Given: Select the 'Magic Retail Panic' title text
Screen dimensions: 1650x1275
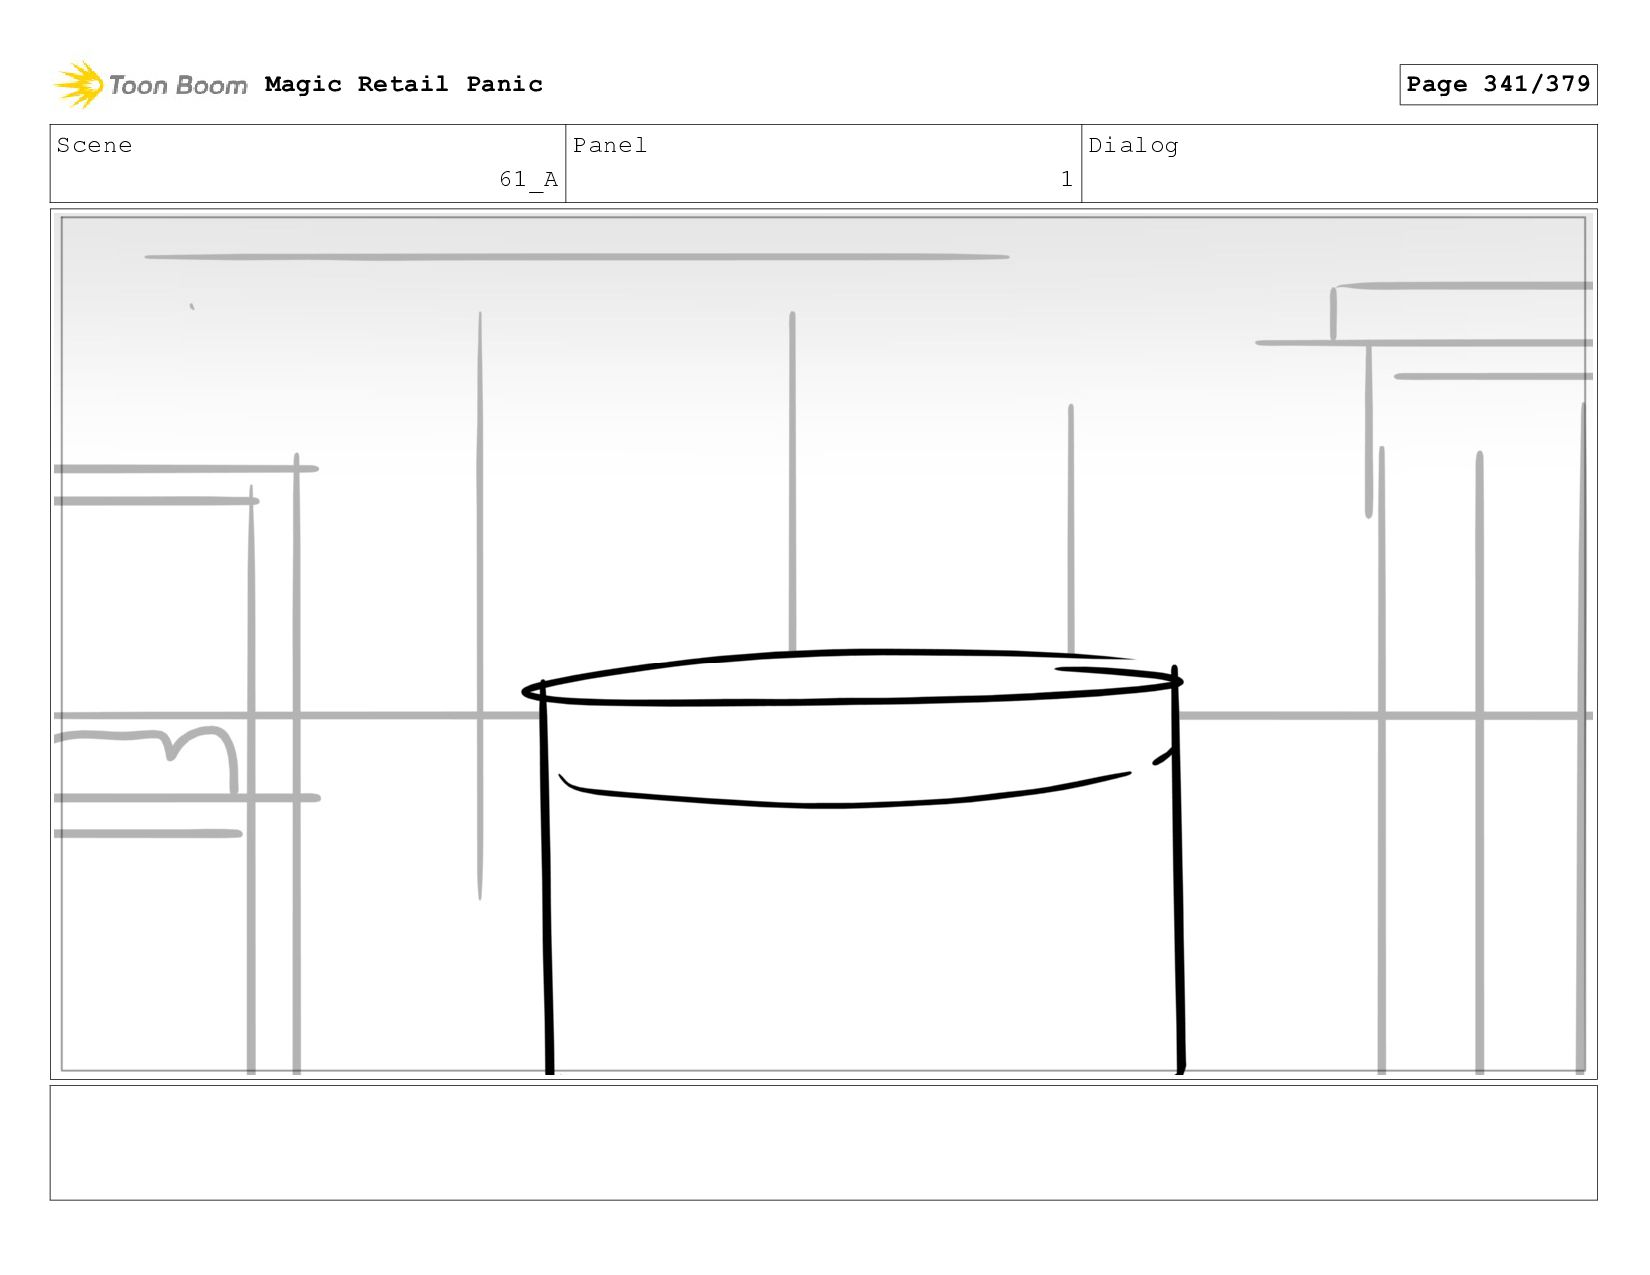Looking at the screenshot, I should (x=404, y=84).
